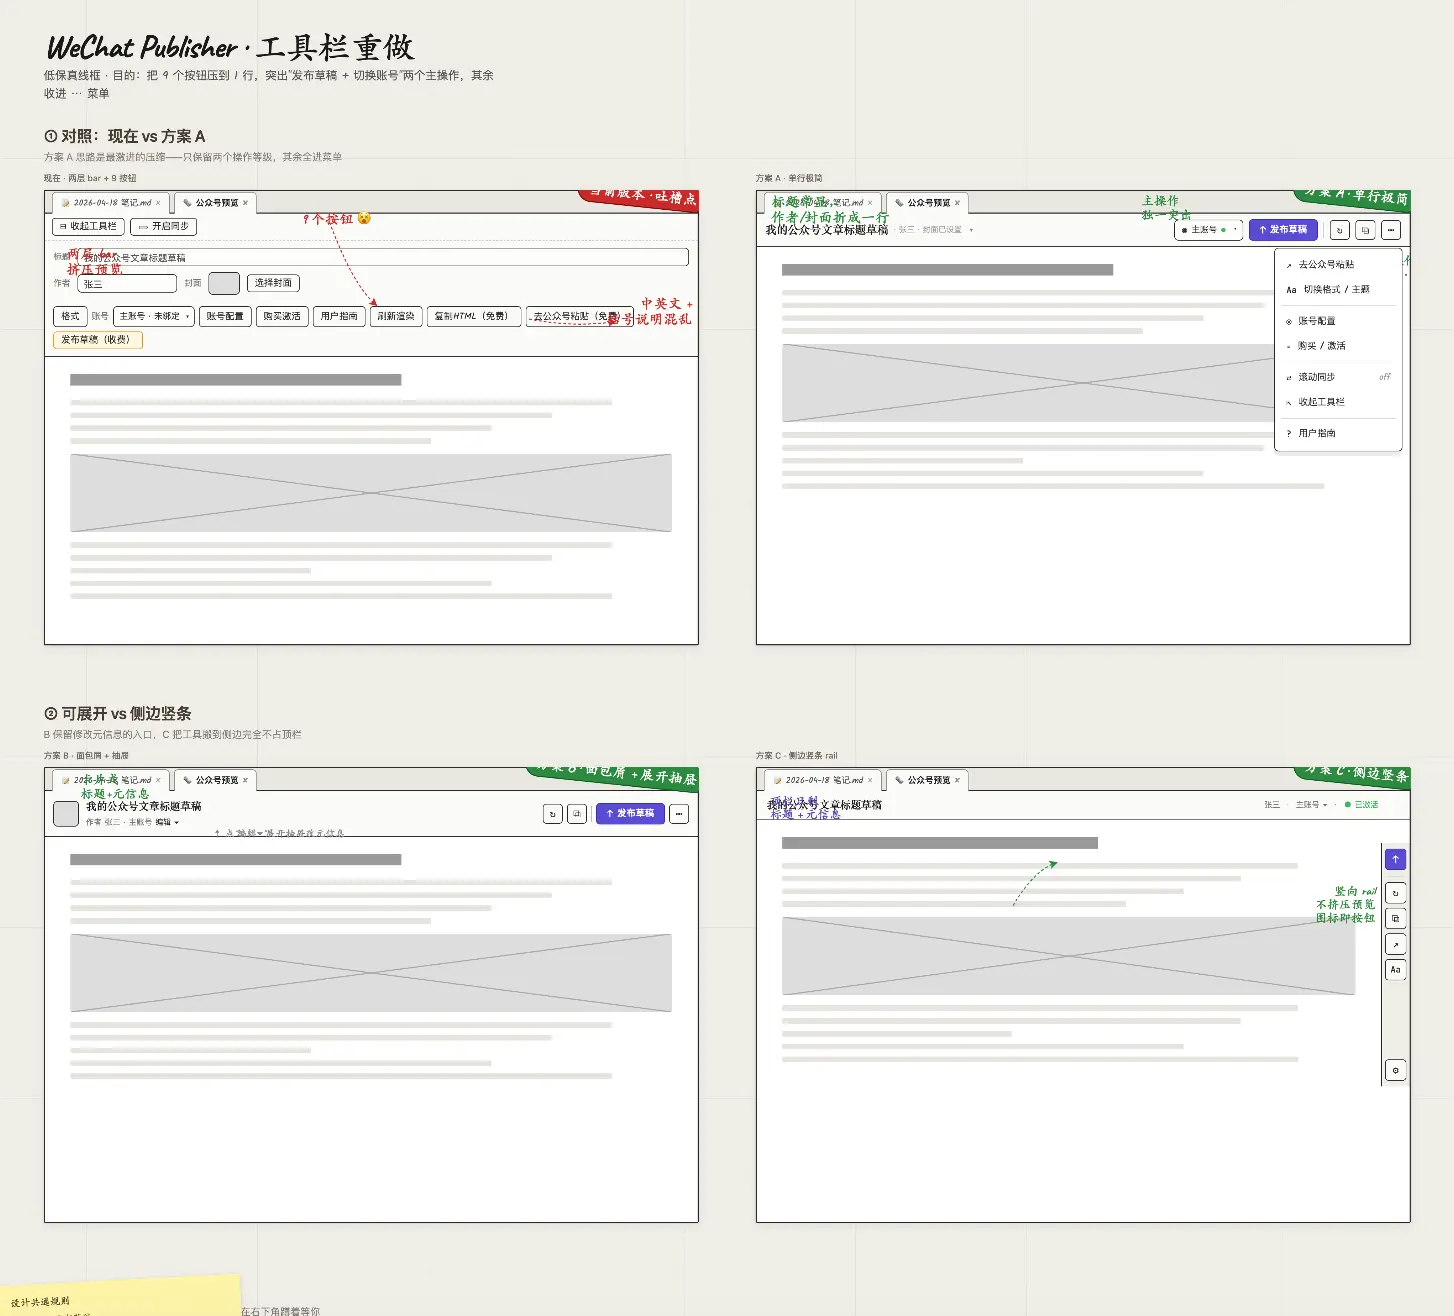Expand the 主账号 dropdown in 方案 C header
Viewport: 1454px width, 1316px height.
pos(1311,805)
